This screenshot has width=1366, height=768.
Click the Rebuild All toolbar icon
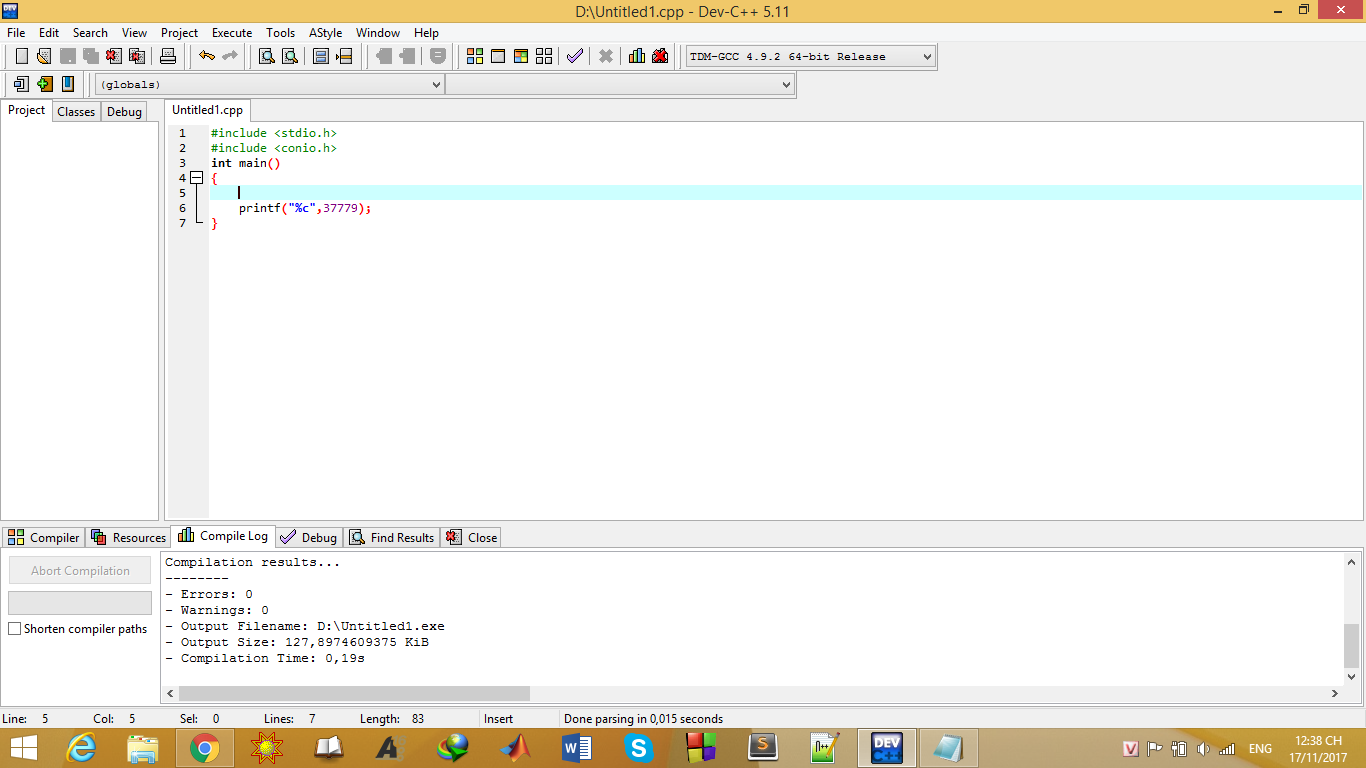544,56
